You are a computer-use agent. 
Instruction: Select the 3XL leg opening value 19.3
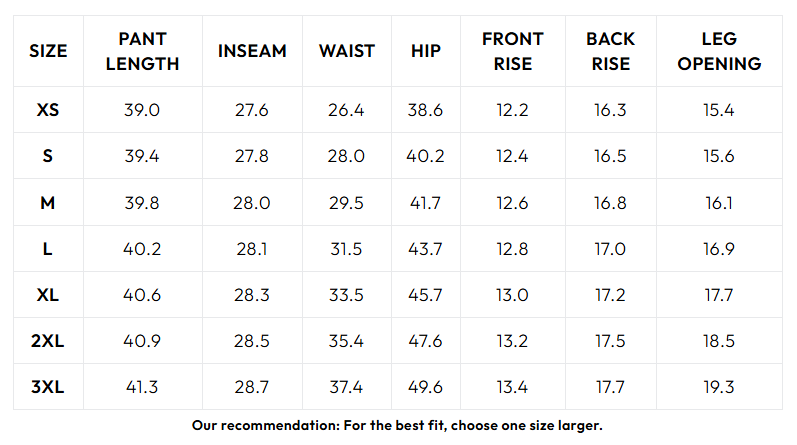[x=718, y=387]
